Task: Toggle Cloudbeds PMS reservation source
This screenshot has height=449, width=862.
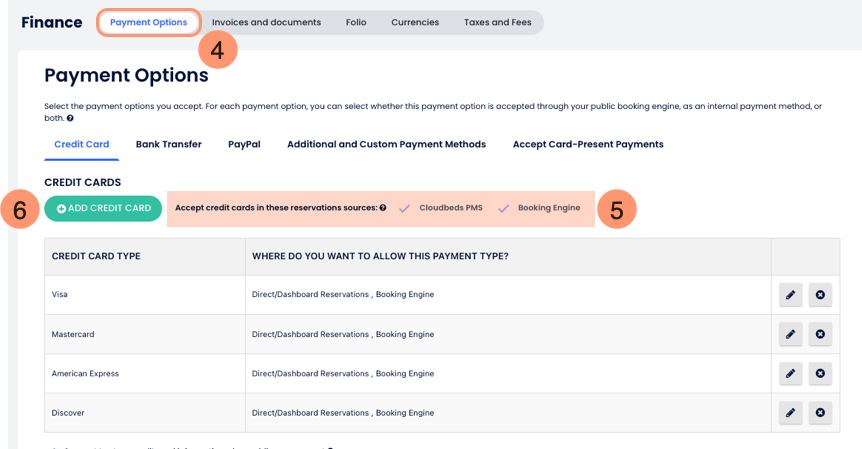Action: point(404,208)
